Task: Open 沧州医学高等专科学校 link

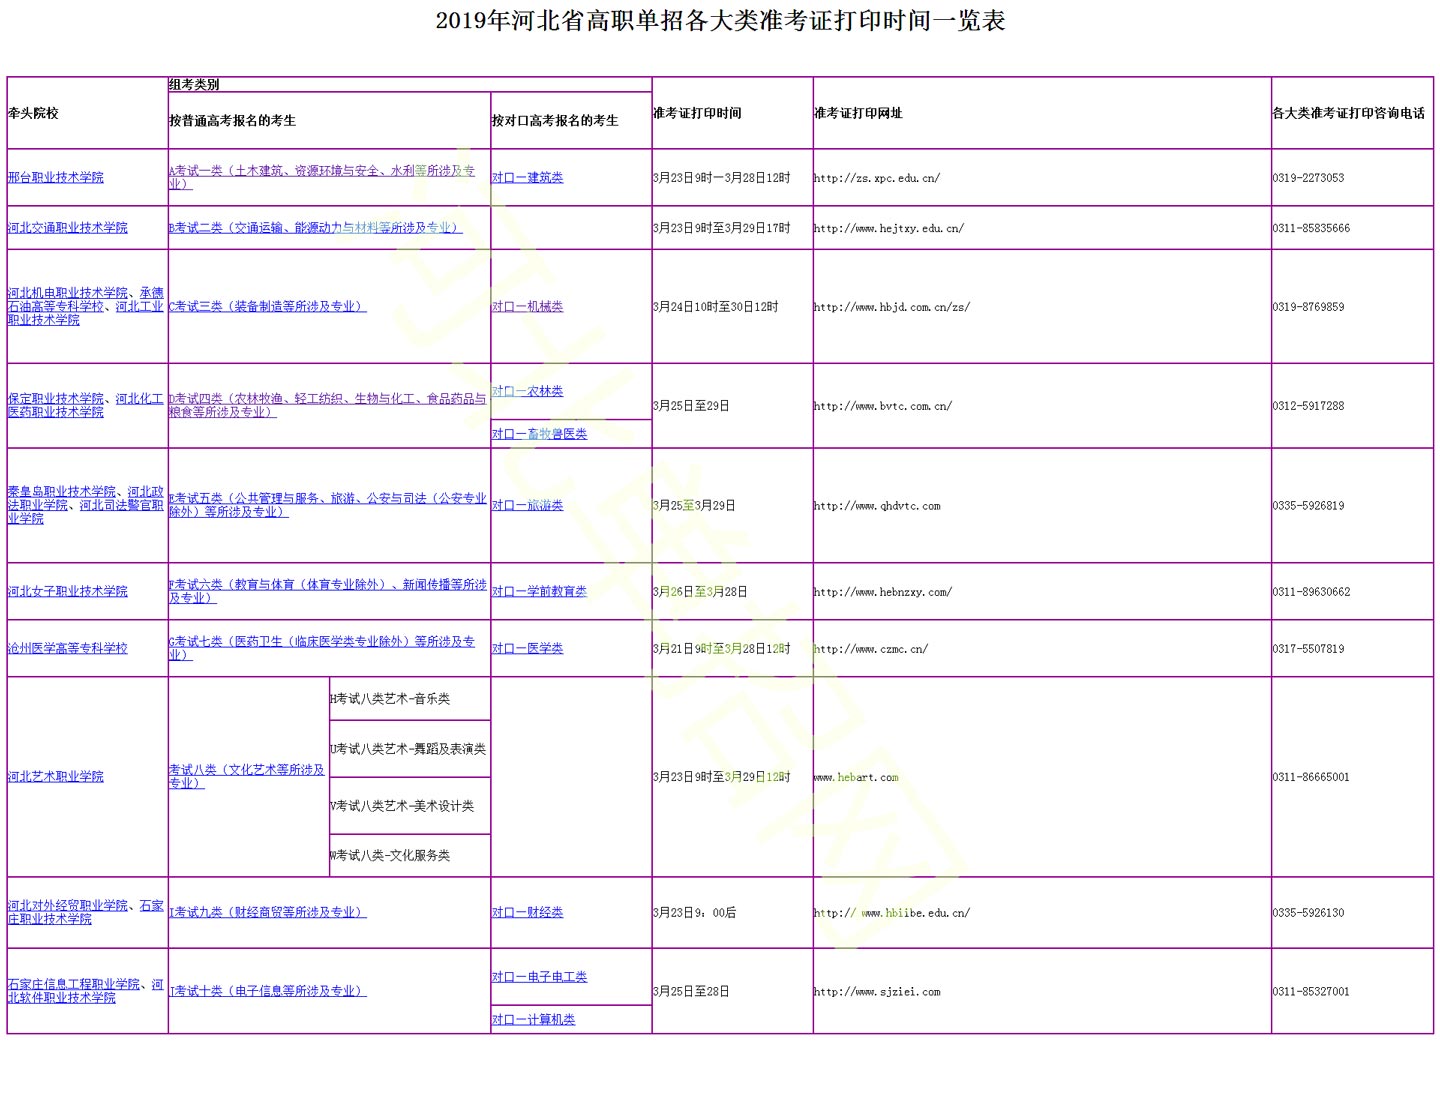Action: (x=68, y=648)
